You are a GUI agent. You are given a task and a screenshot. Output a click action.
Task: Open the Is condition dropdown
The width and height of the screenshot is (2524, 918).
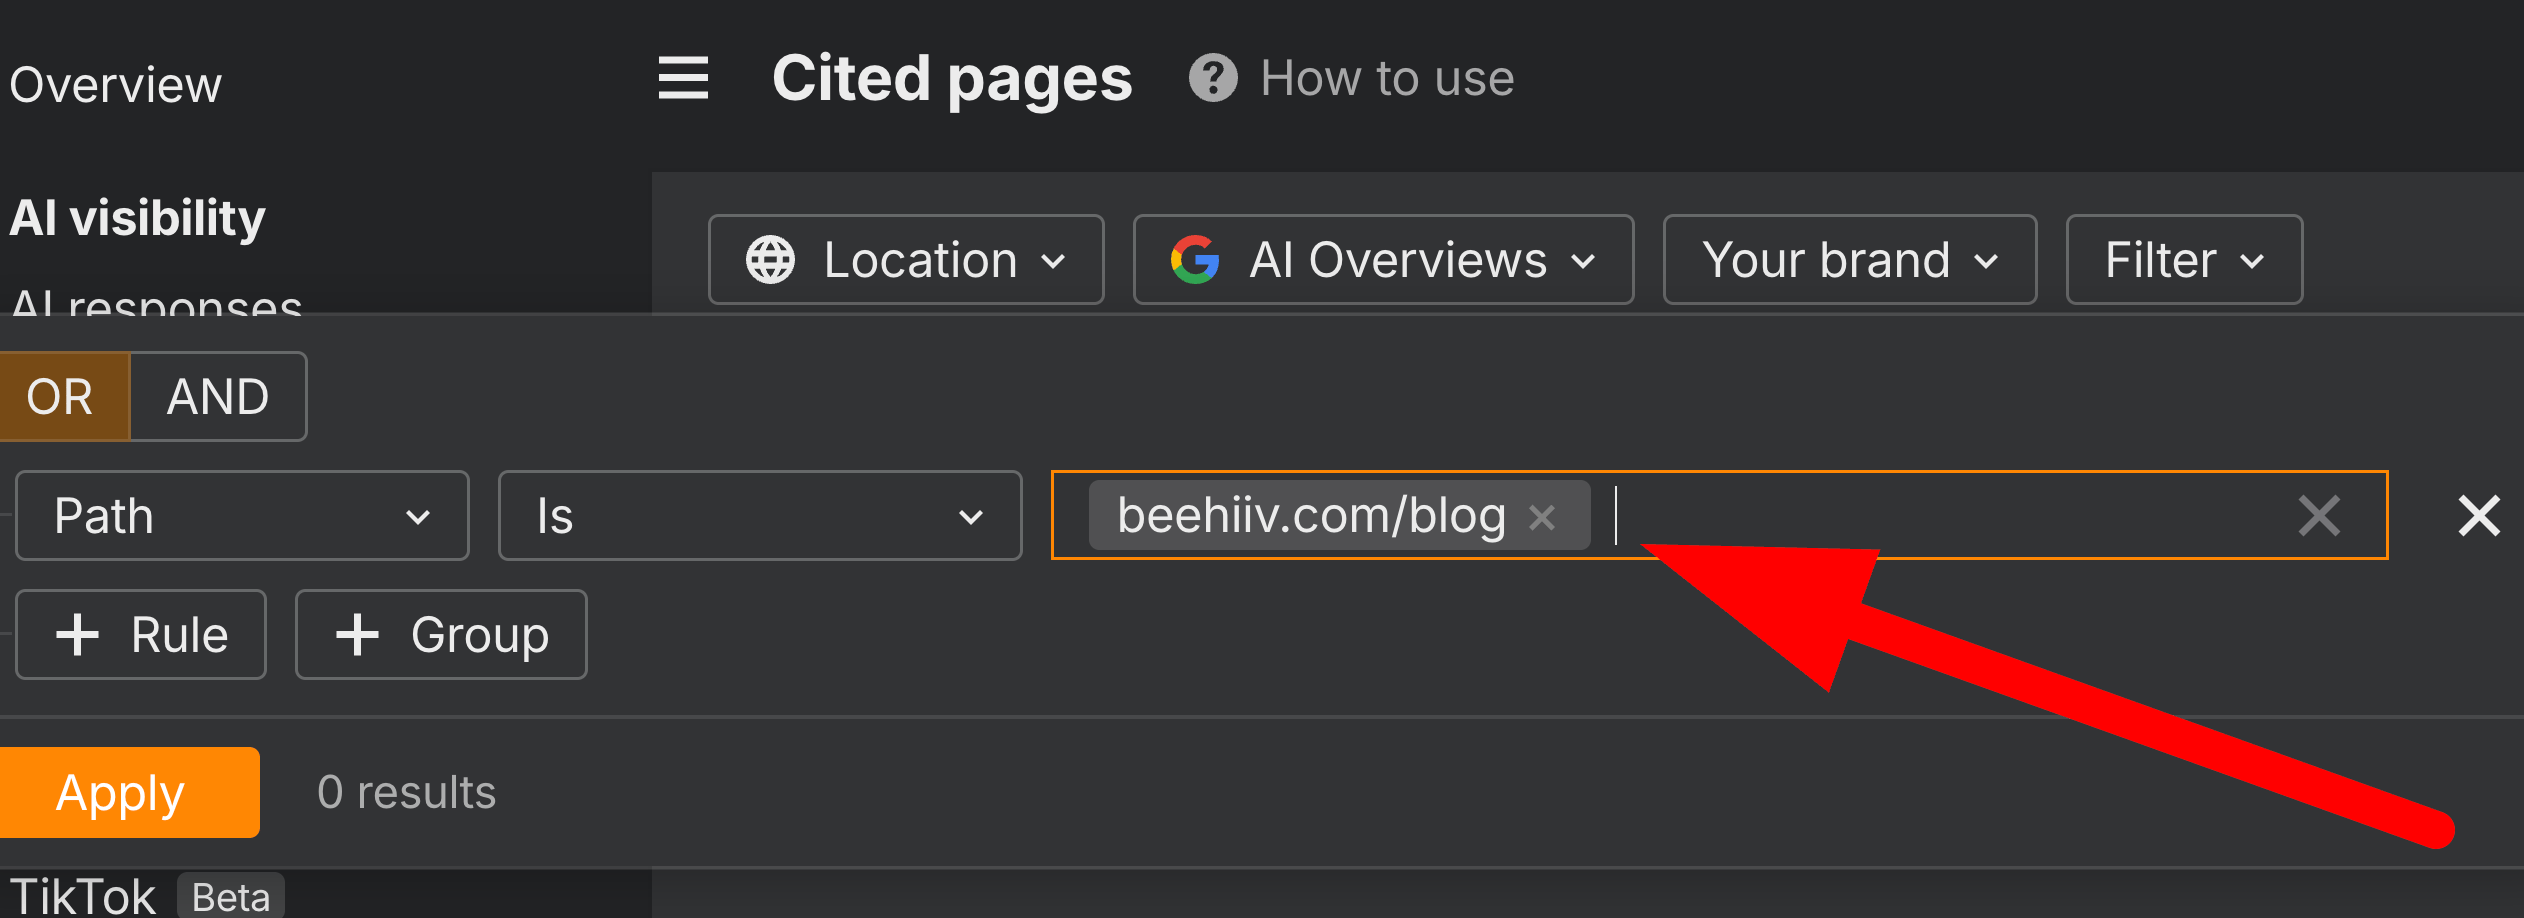[759, 516]
